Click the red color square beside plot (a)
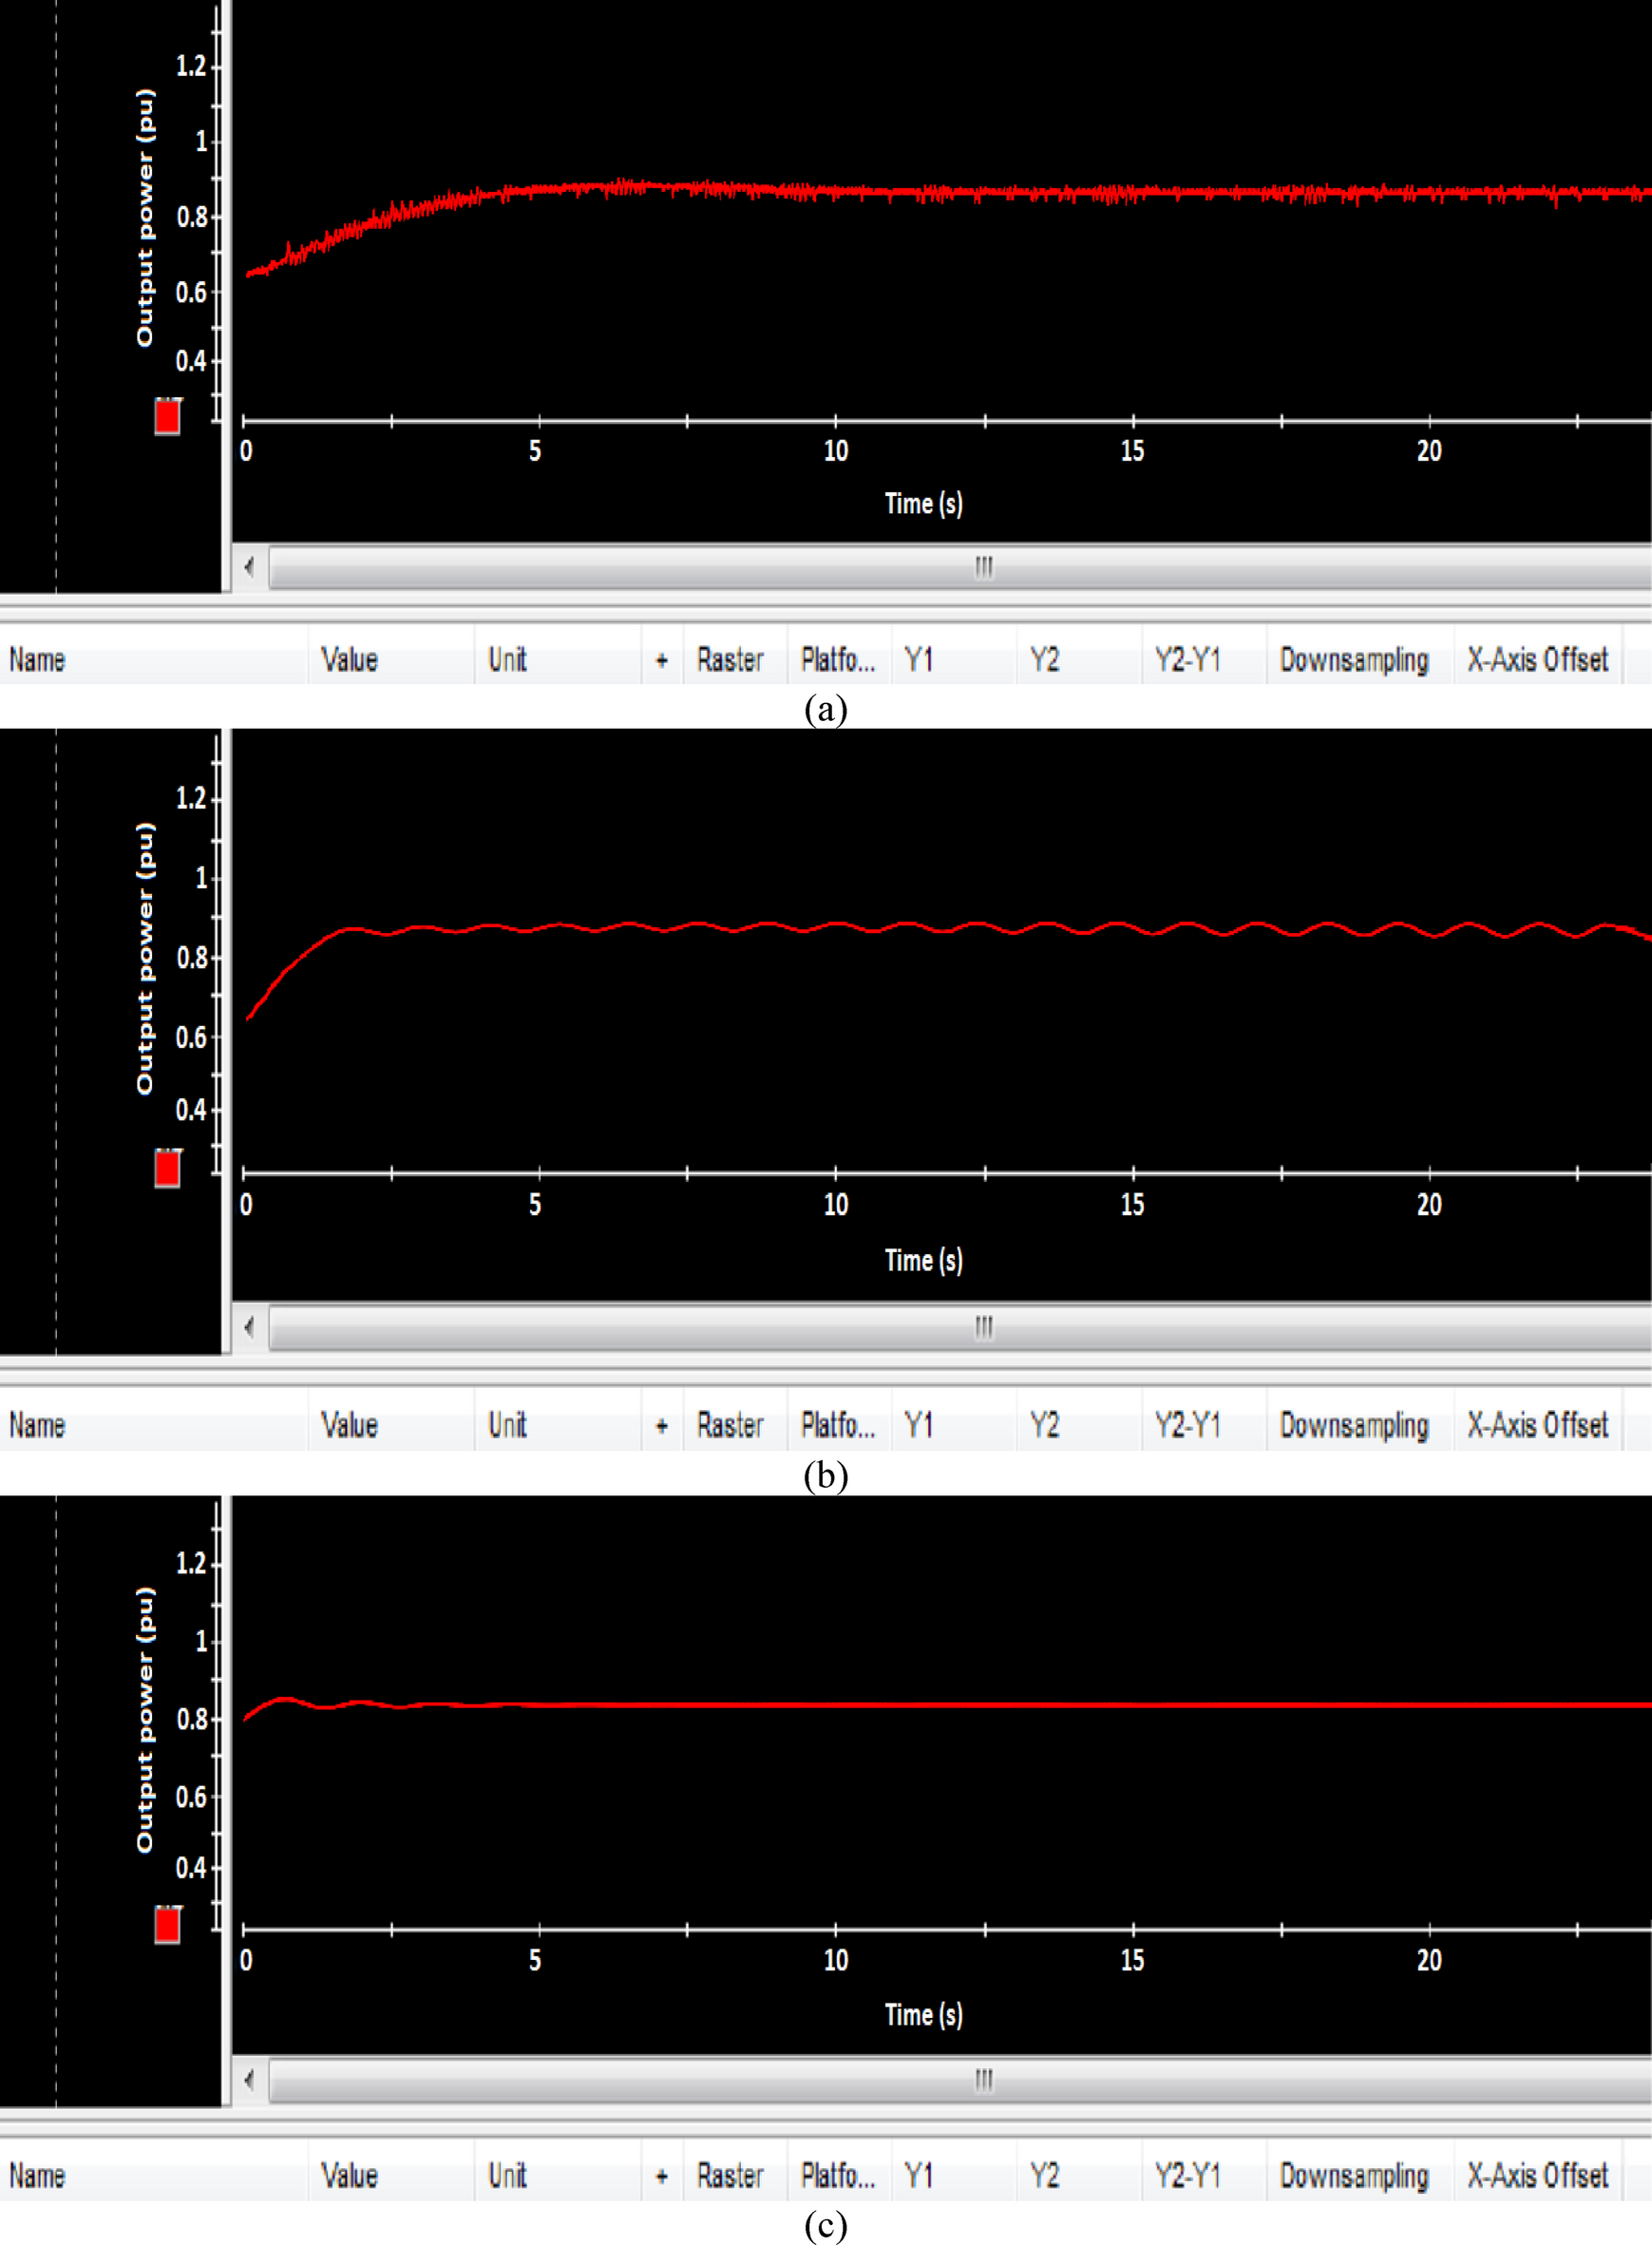The width and height of the screenshot is (1652, 2245). click(167, 416)
